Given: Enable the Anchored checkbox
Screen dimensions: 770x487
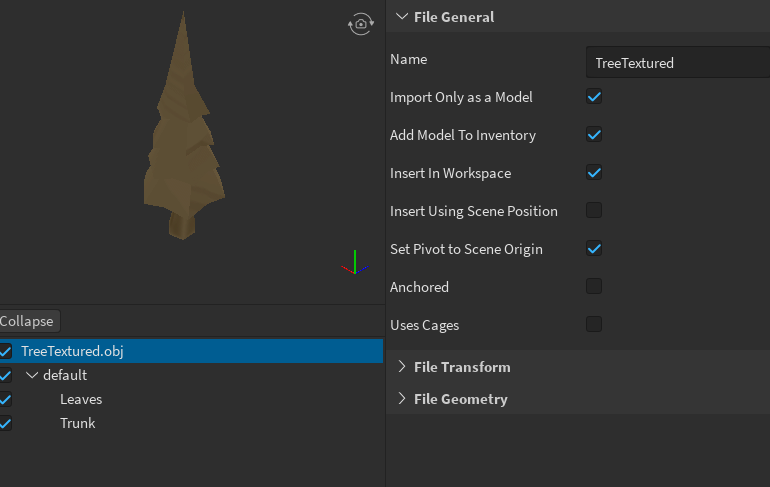Looking at the screenshot, I should click(x=594, y=287).
